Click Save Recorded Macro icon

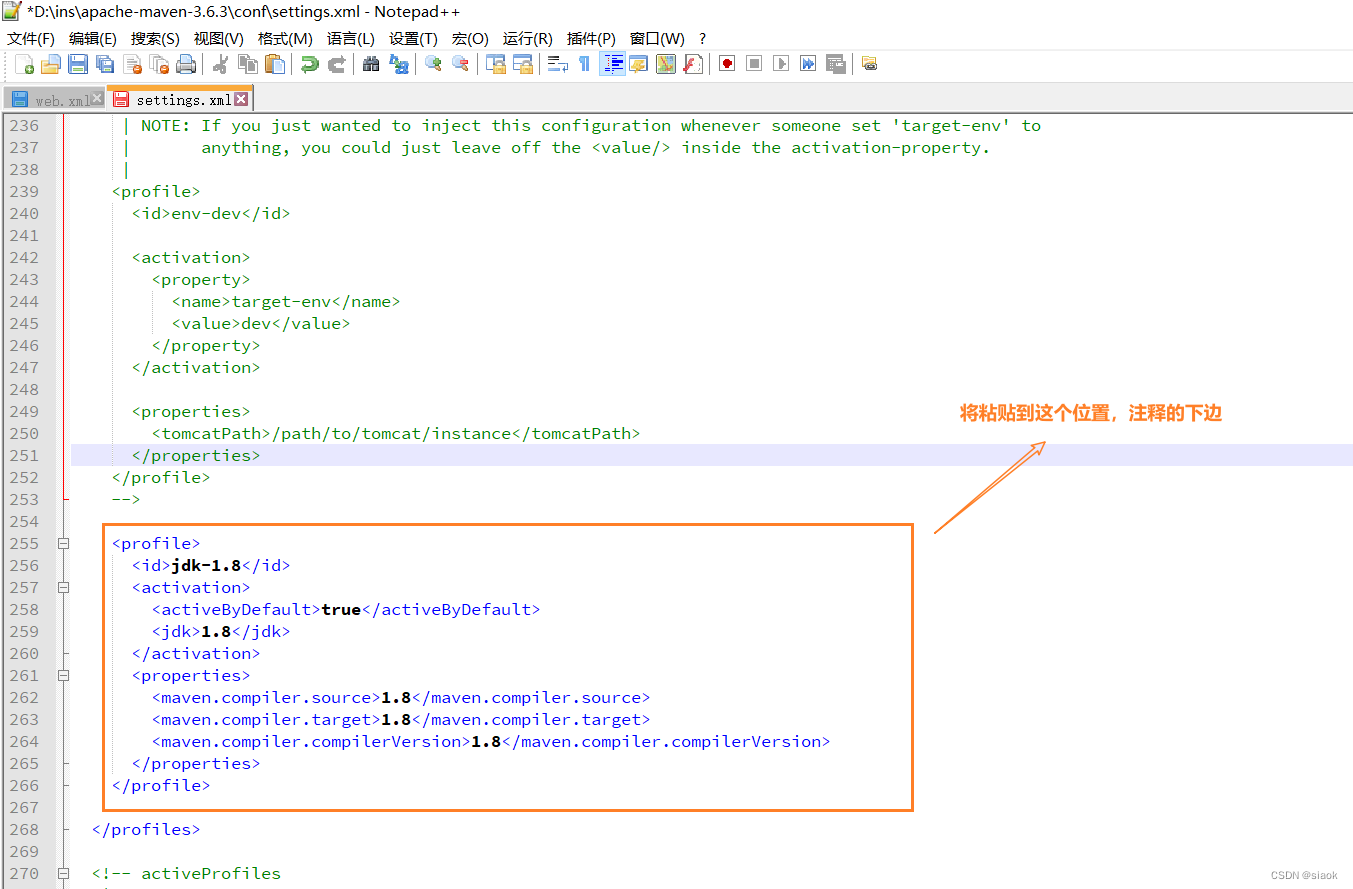[x=835, y=64]
